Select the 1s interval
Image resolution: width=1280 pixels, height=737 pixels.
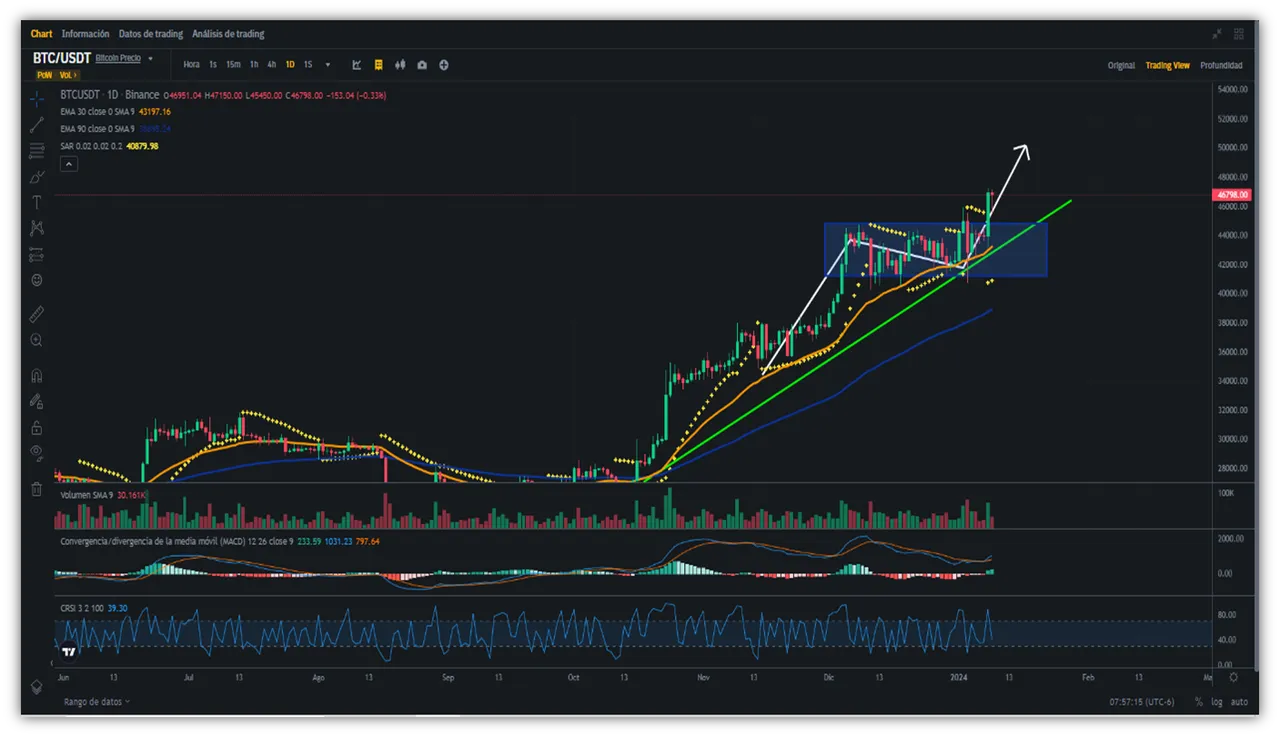213,65
